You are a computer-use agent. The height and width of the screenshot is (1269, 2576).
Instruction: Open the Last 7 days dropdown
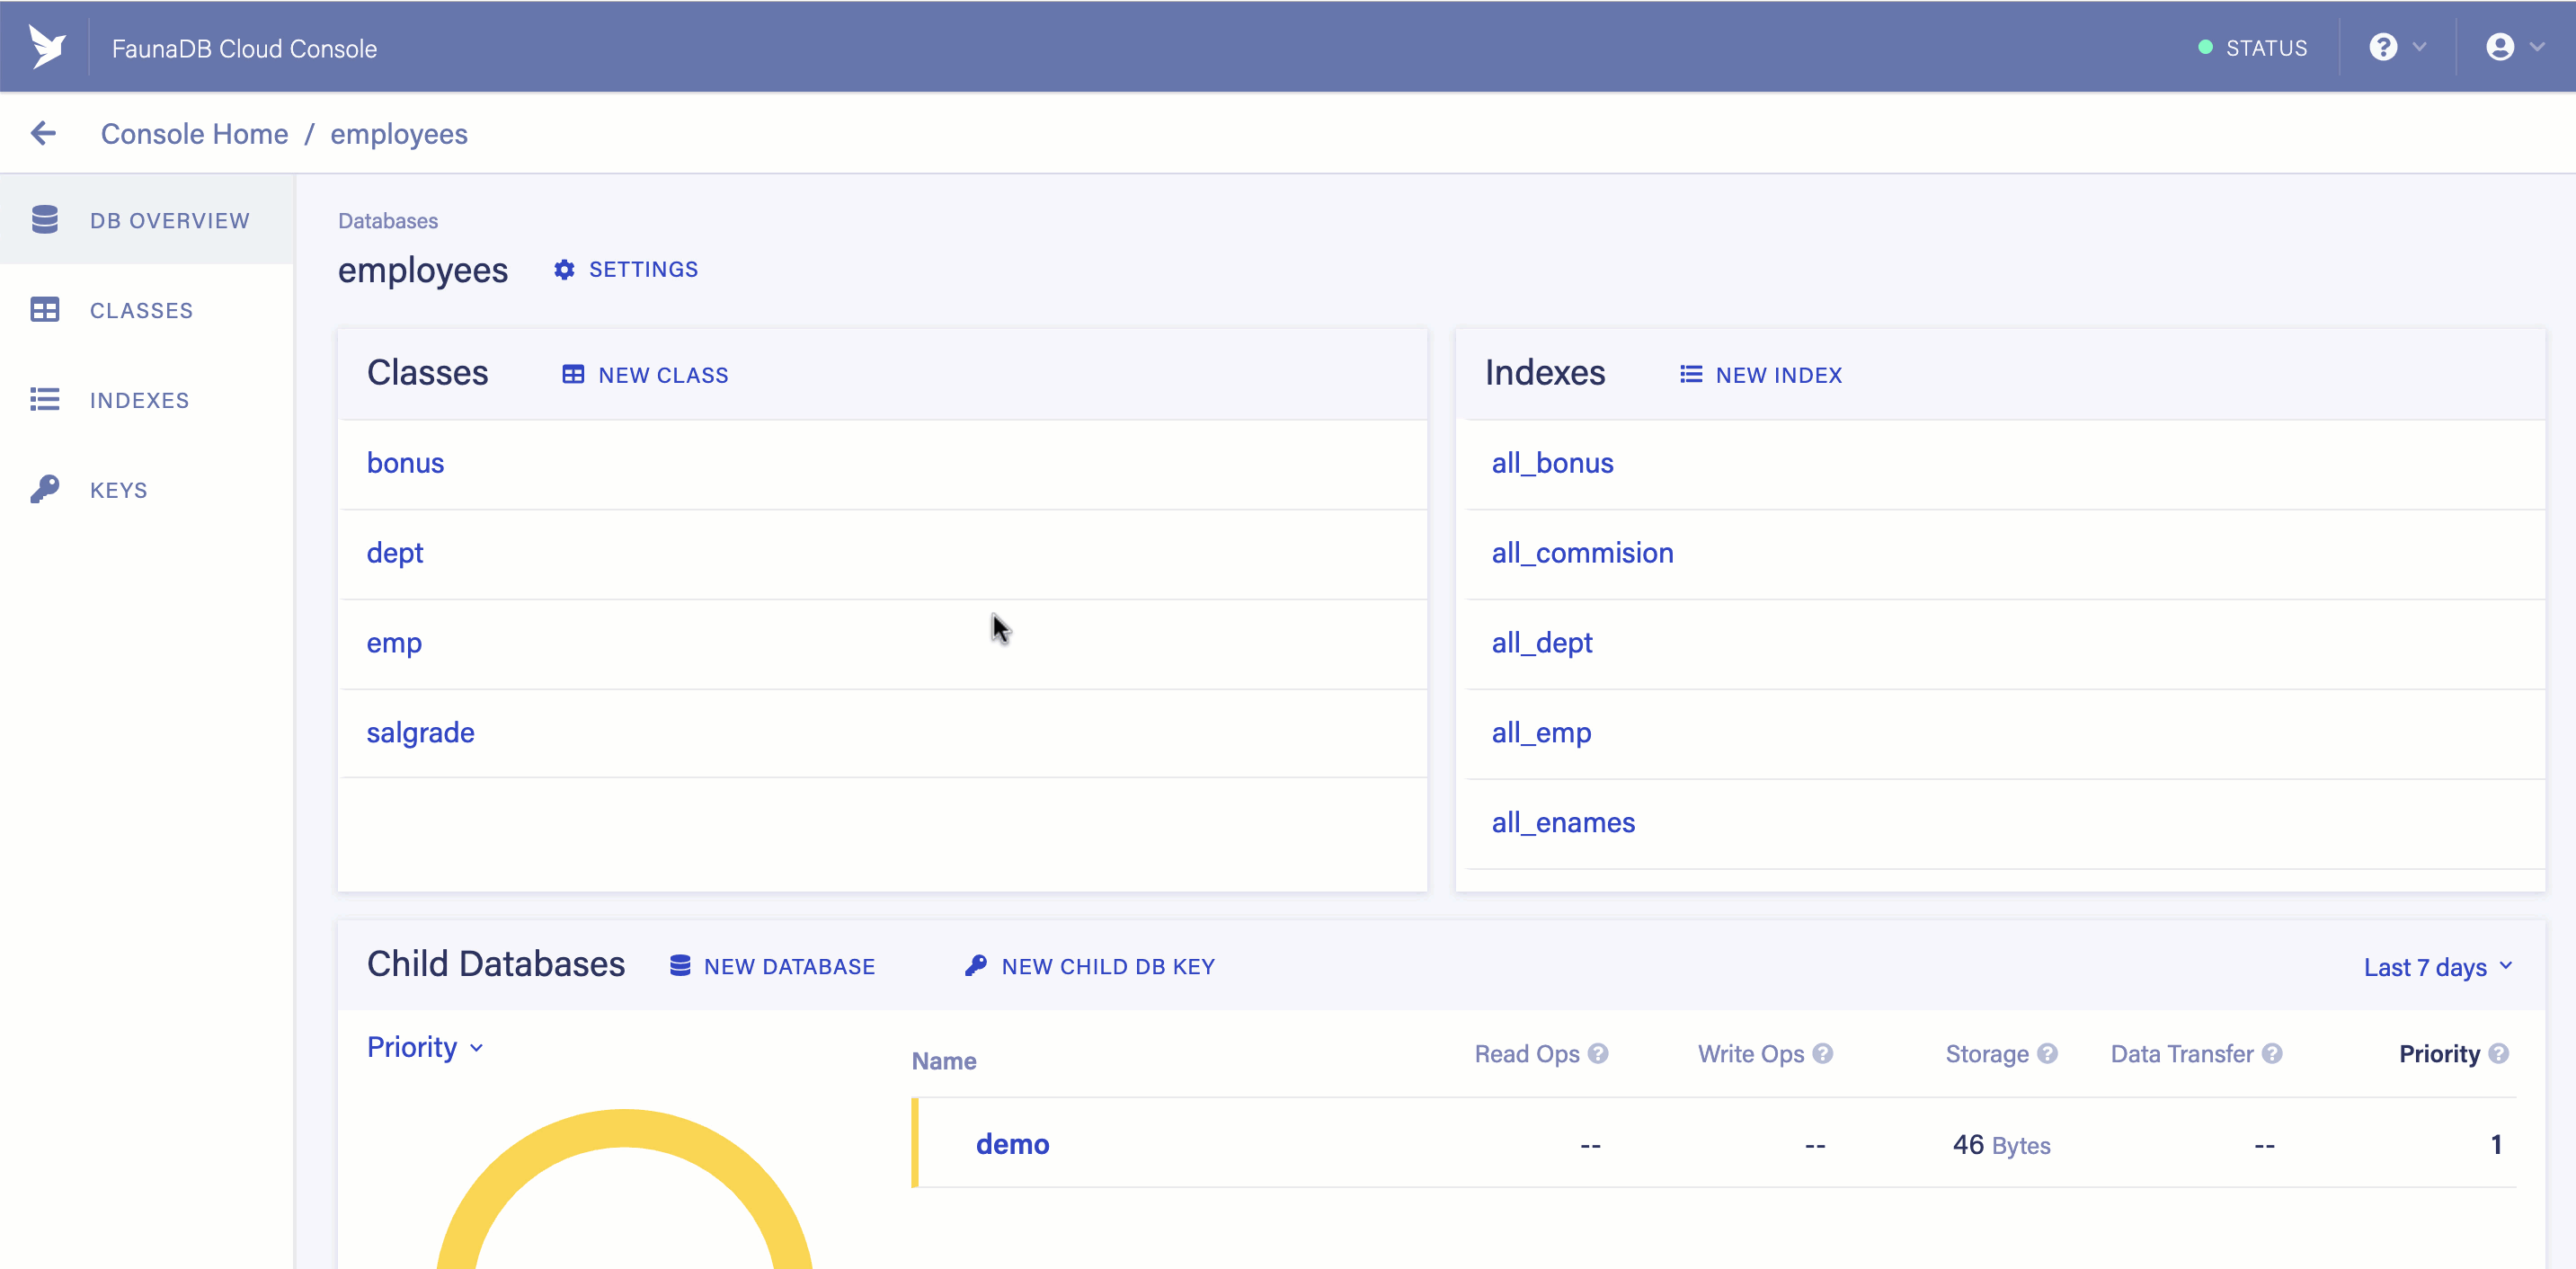tap(2438, 967)
